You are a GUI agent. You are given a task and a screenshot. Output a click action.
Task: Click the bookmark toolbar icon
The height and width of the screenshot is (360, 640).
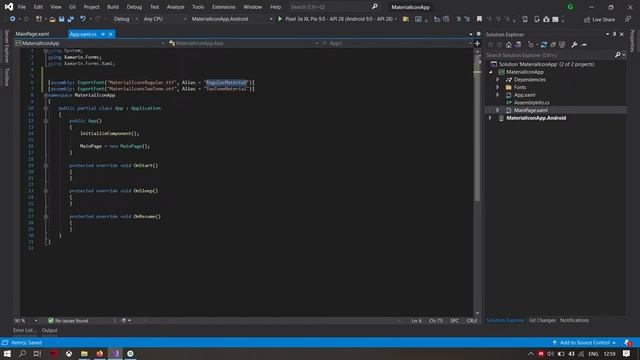[x=479, y=19]
